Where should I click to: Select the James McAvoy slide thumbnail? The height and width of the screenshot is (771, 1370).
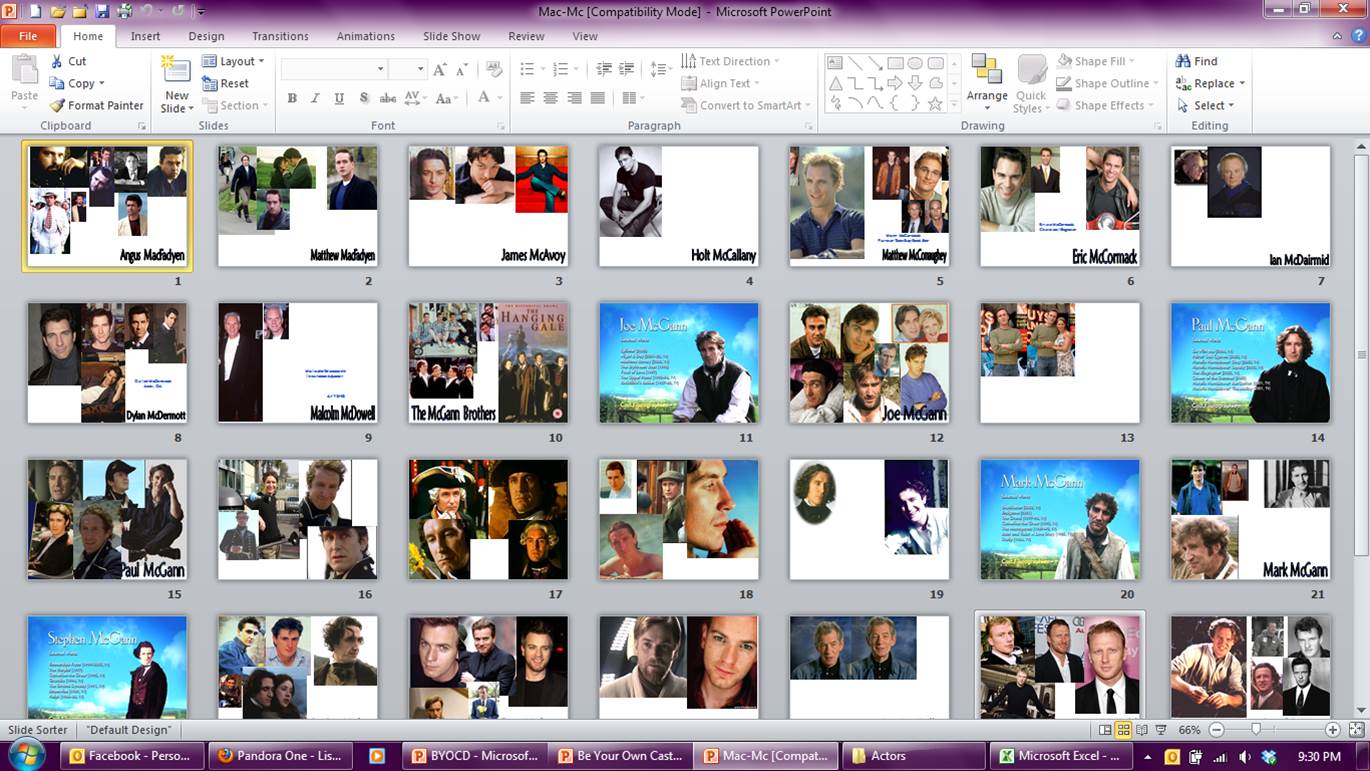coord(488,206)
